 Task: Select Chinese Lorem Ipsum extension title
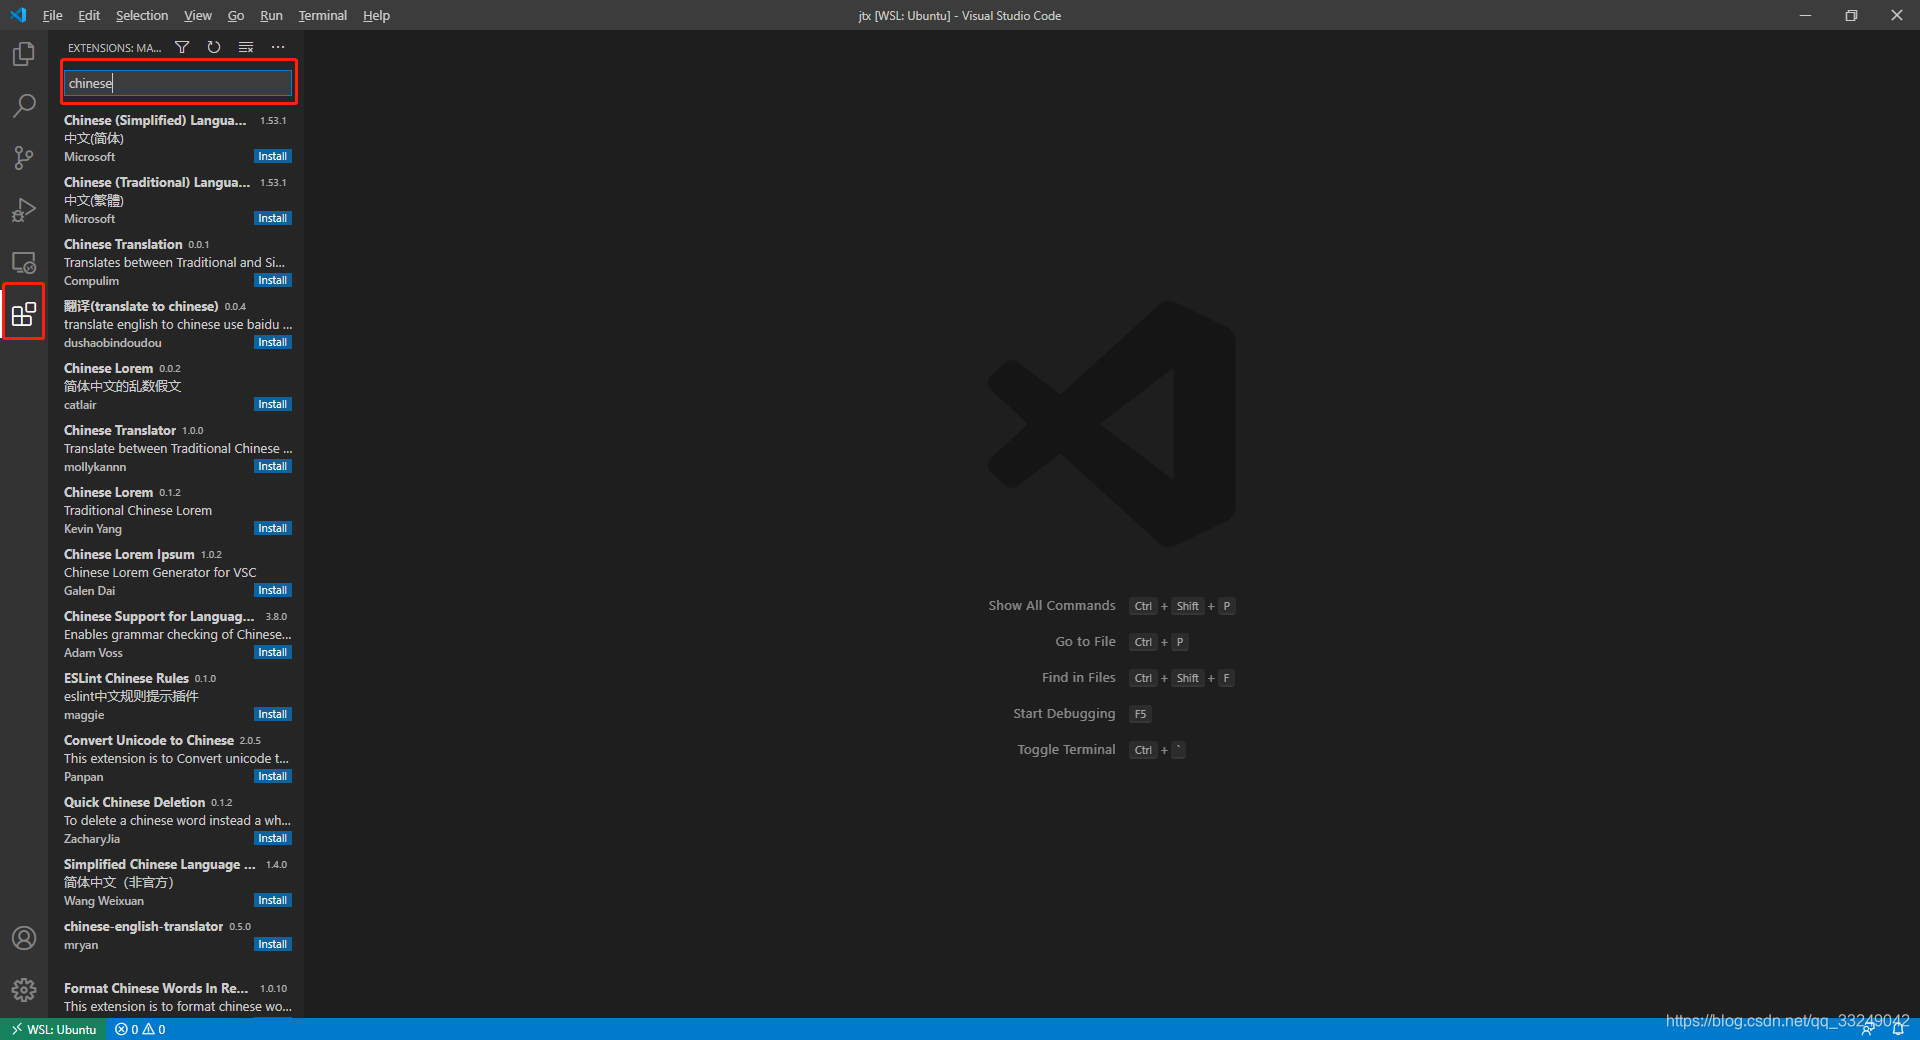(x=129, y=554)
